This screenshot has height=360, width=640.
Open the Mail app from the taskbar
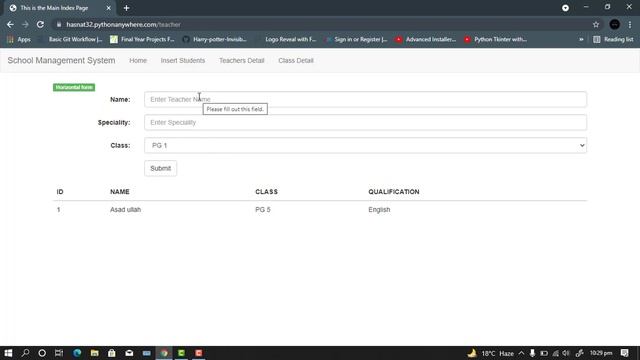point(129,353)
